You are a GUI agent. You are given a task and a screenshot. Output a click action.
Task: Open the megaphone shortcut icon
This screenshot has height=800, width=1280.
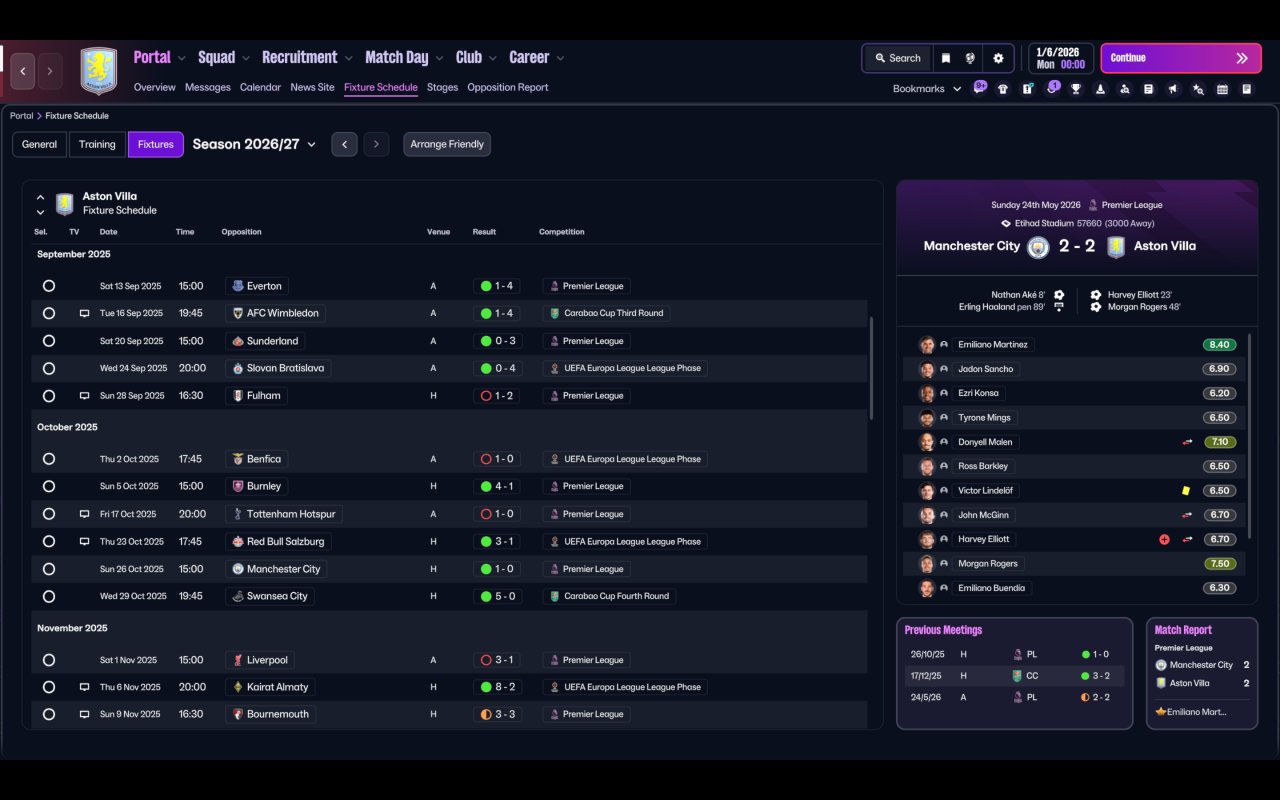(x=1173, y=89)
